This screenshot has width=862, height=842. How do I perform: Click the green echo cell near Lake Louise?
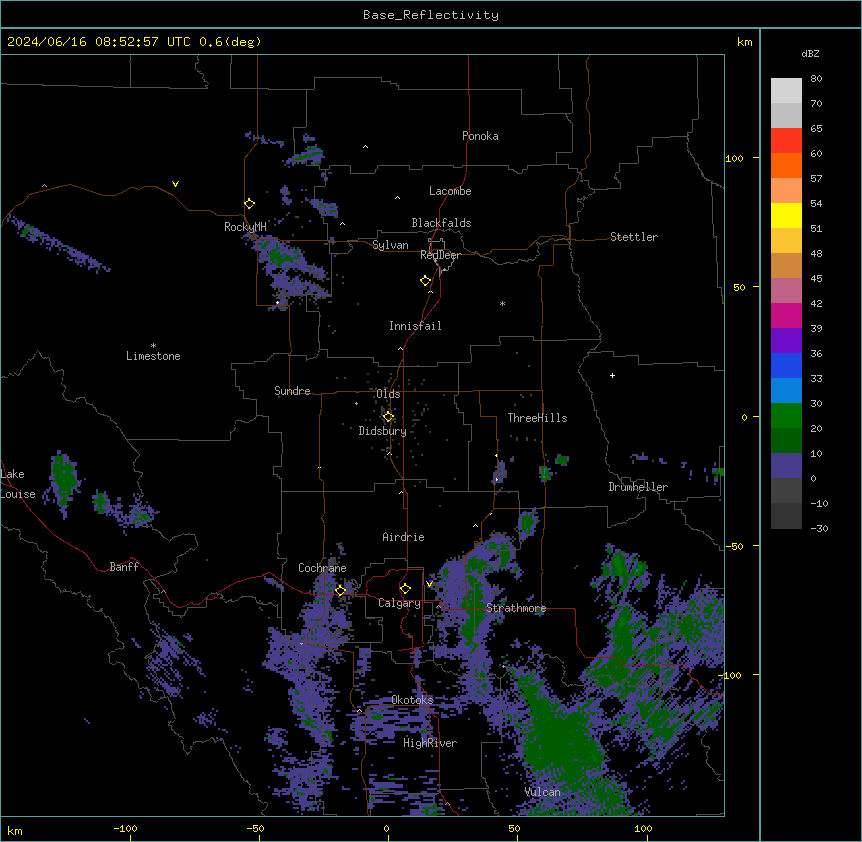(x=64, y=477)
